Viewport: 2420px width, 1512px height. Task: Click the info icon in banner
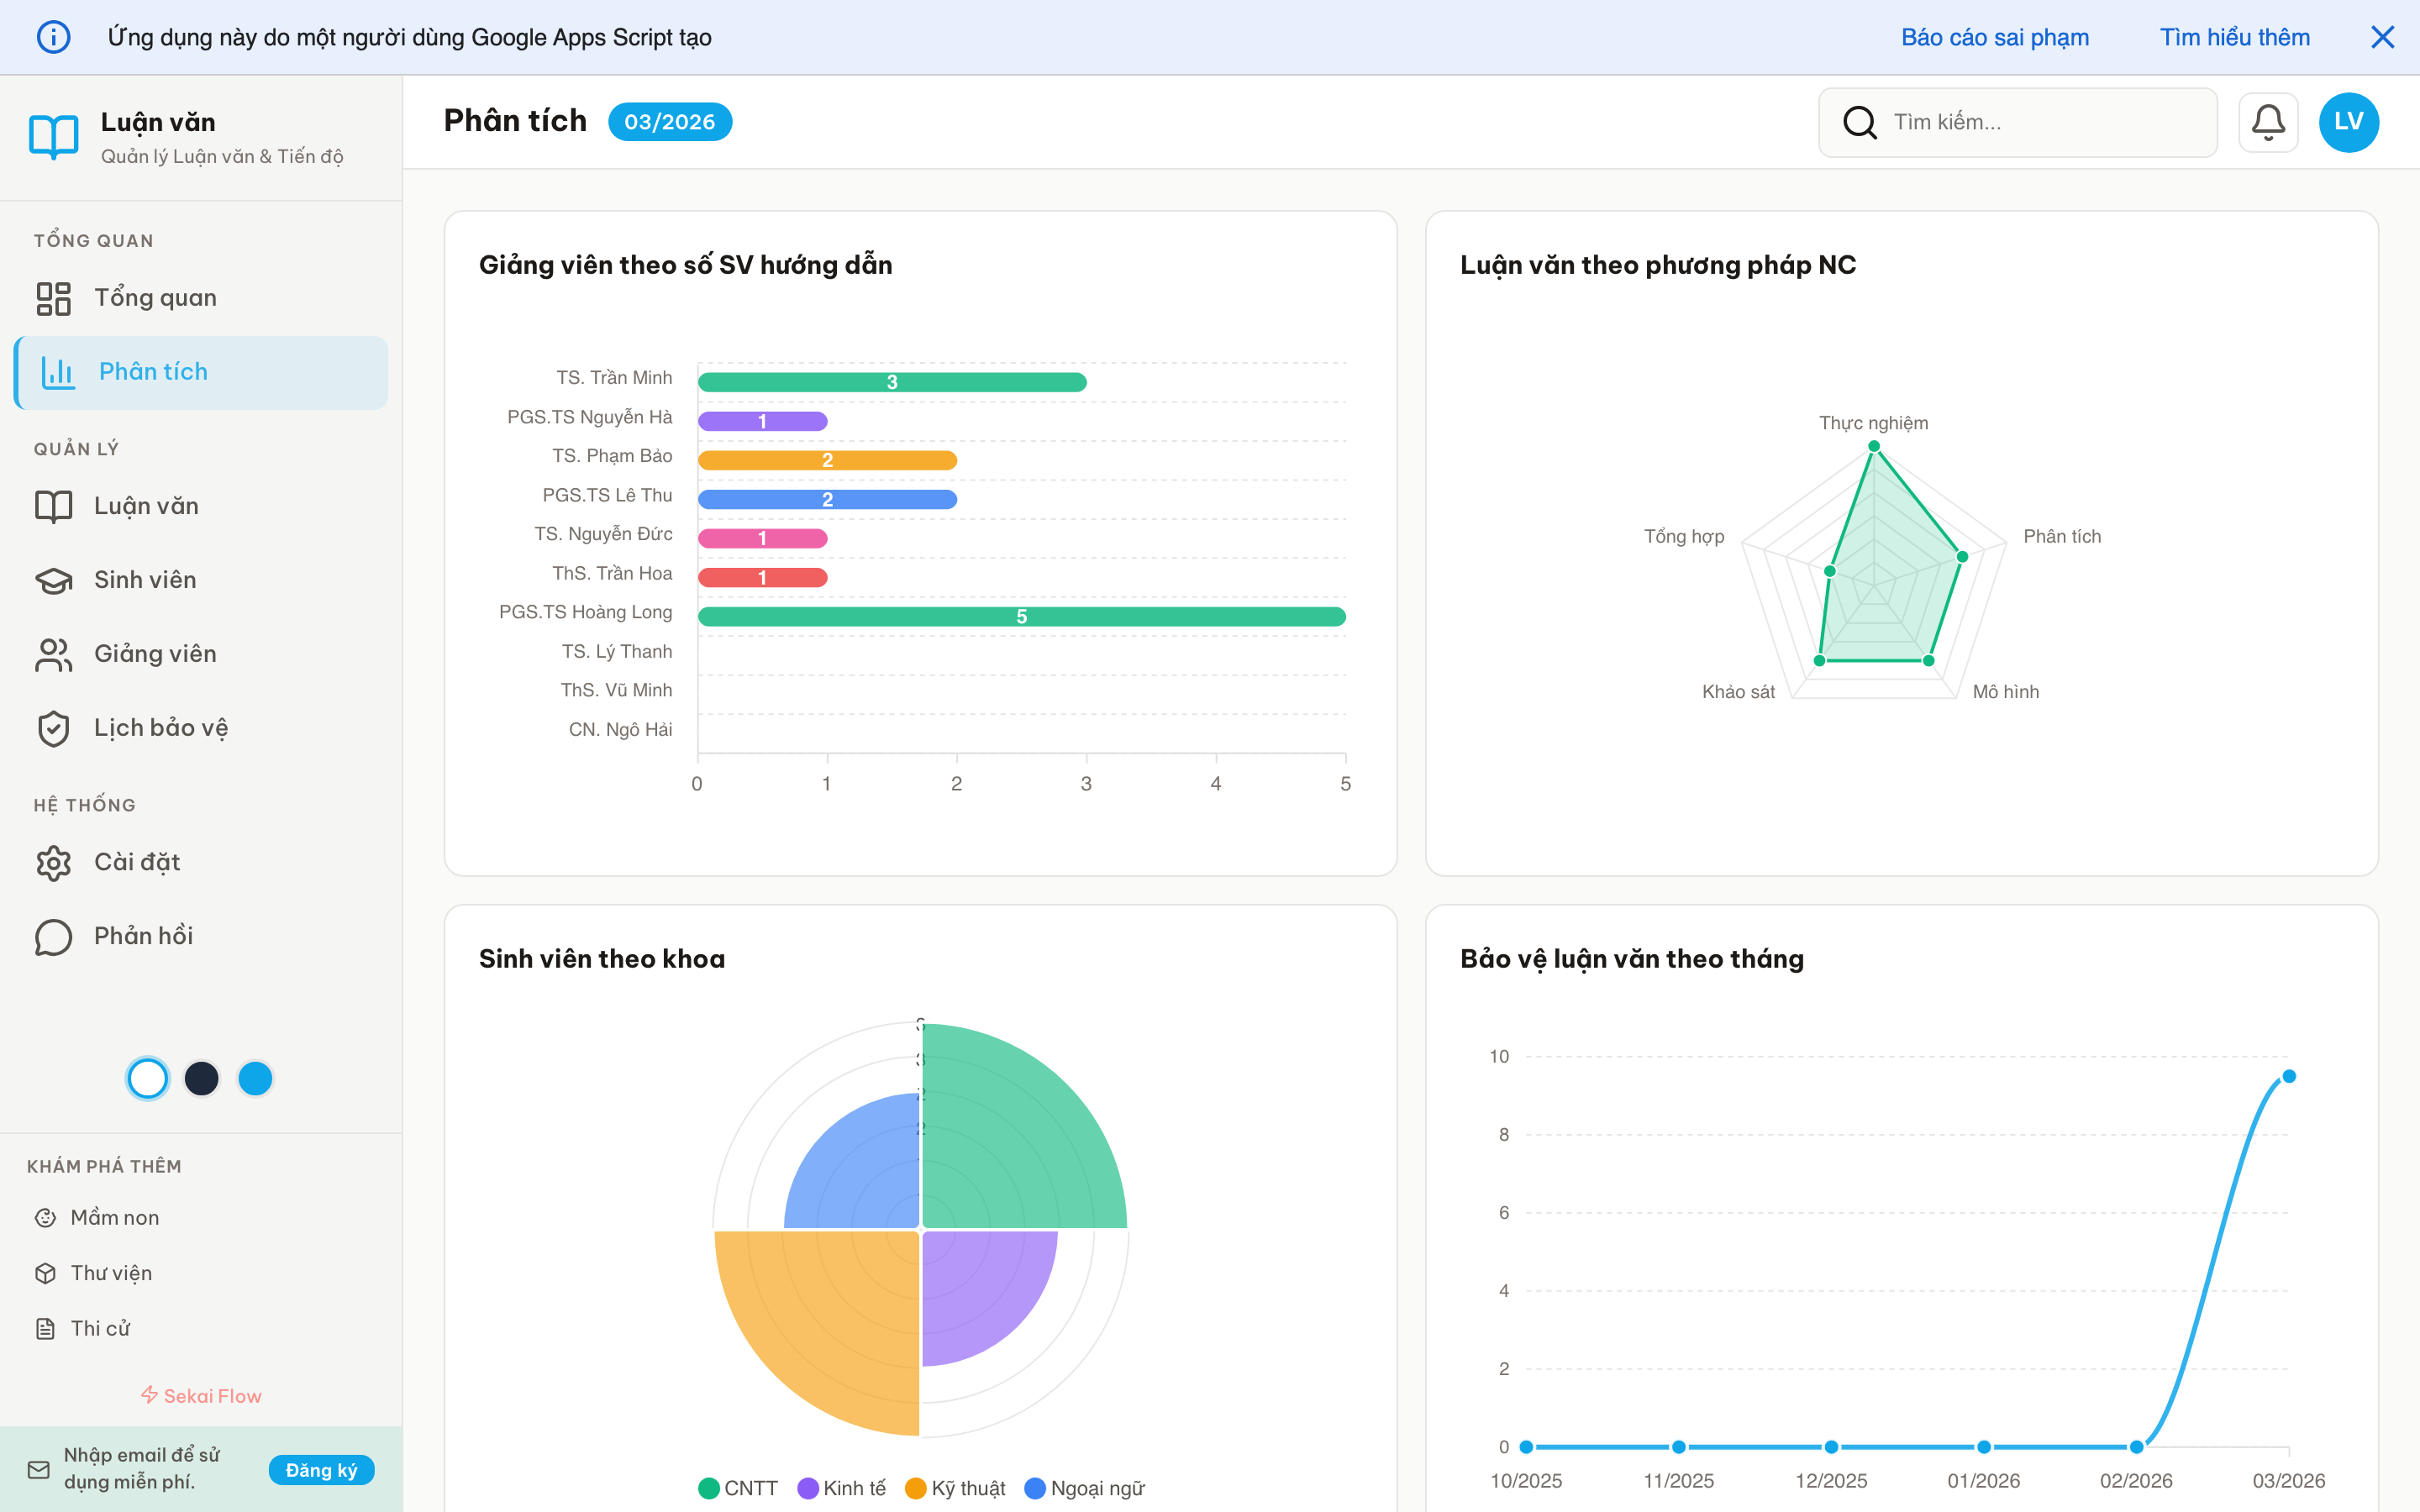click(54, 37)
